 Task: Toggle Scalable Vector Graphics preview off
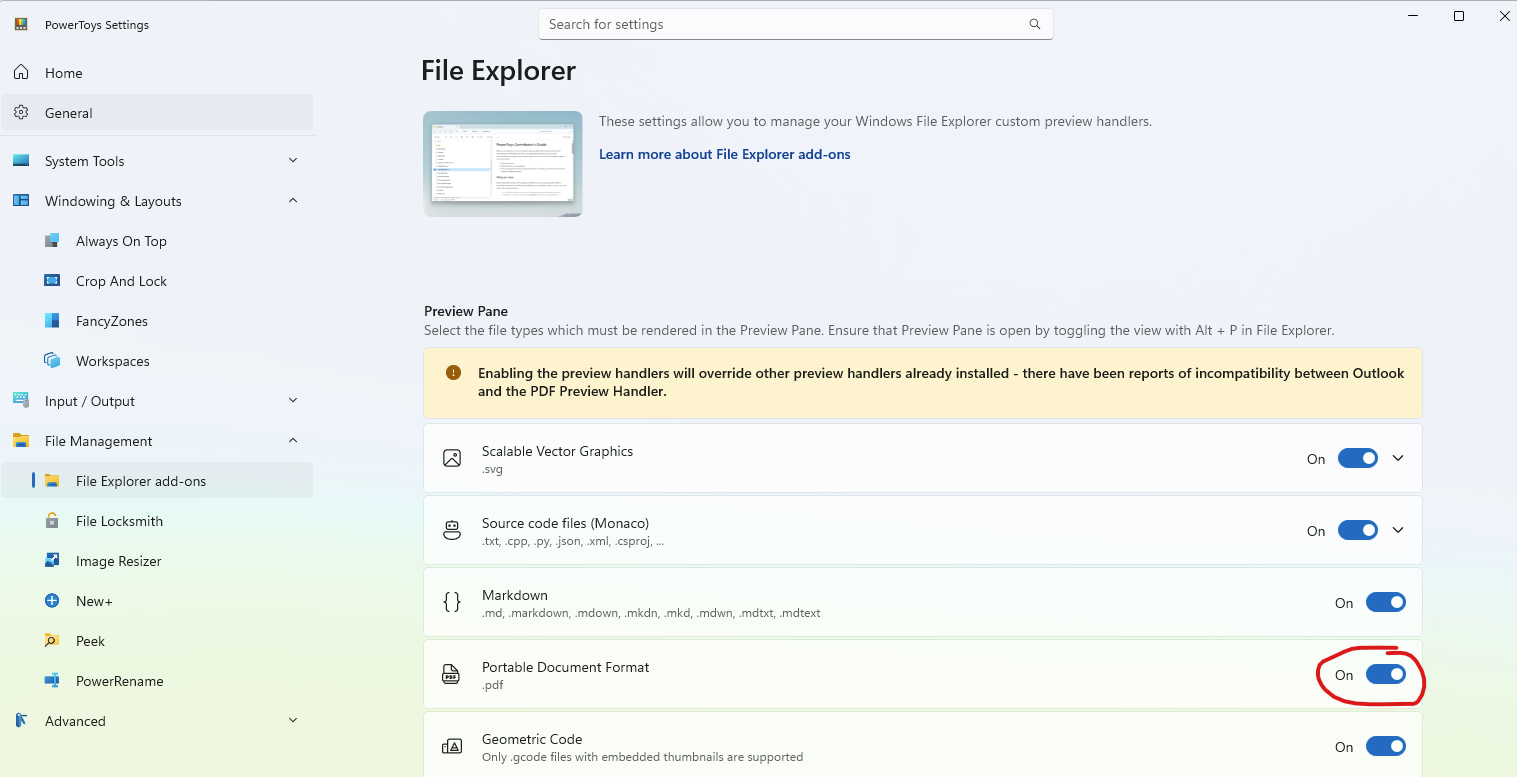1358,459
